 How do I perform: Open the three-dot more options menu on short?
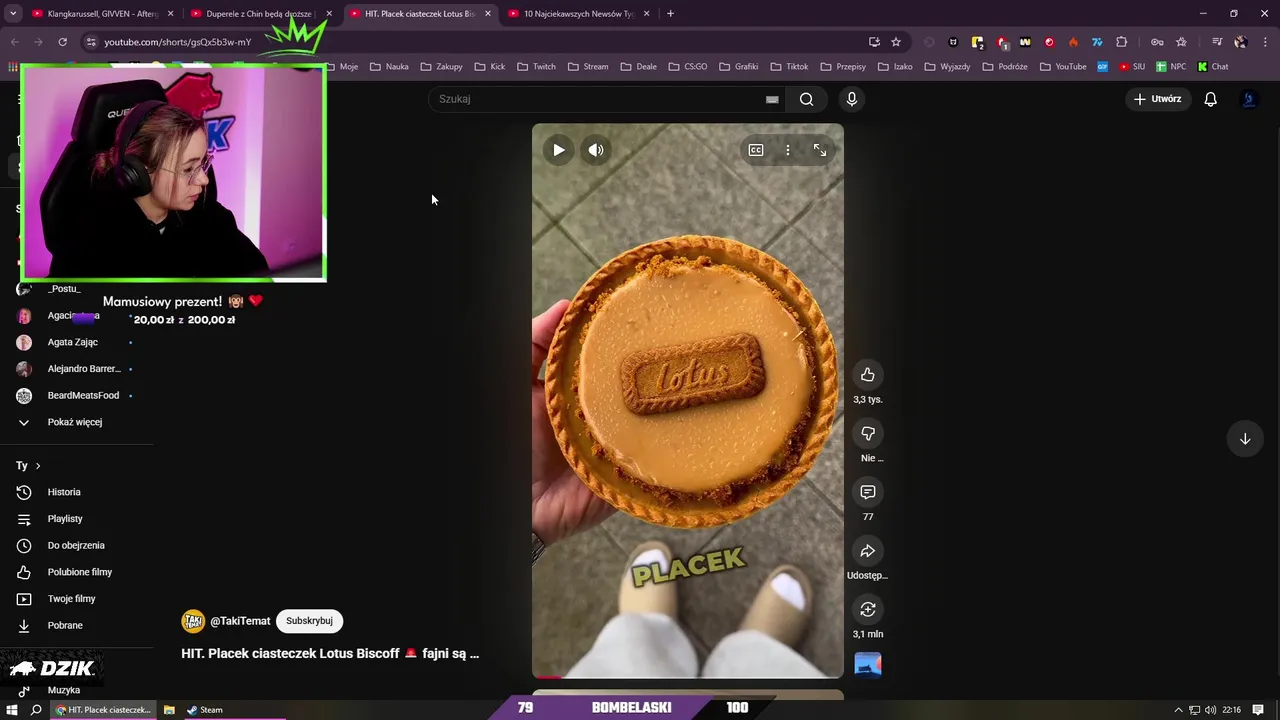(788, 150)
